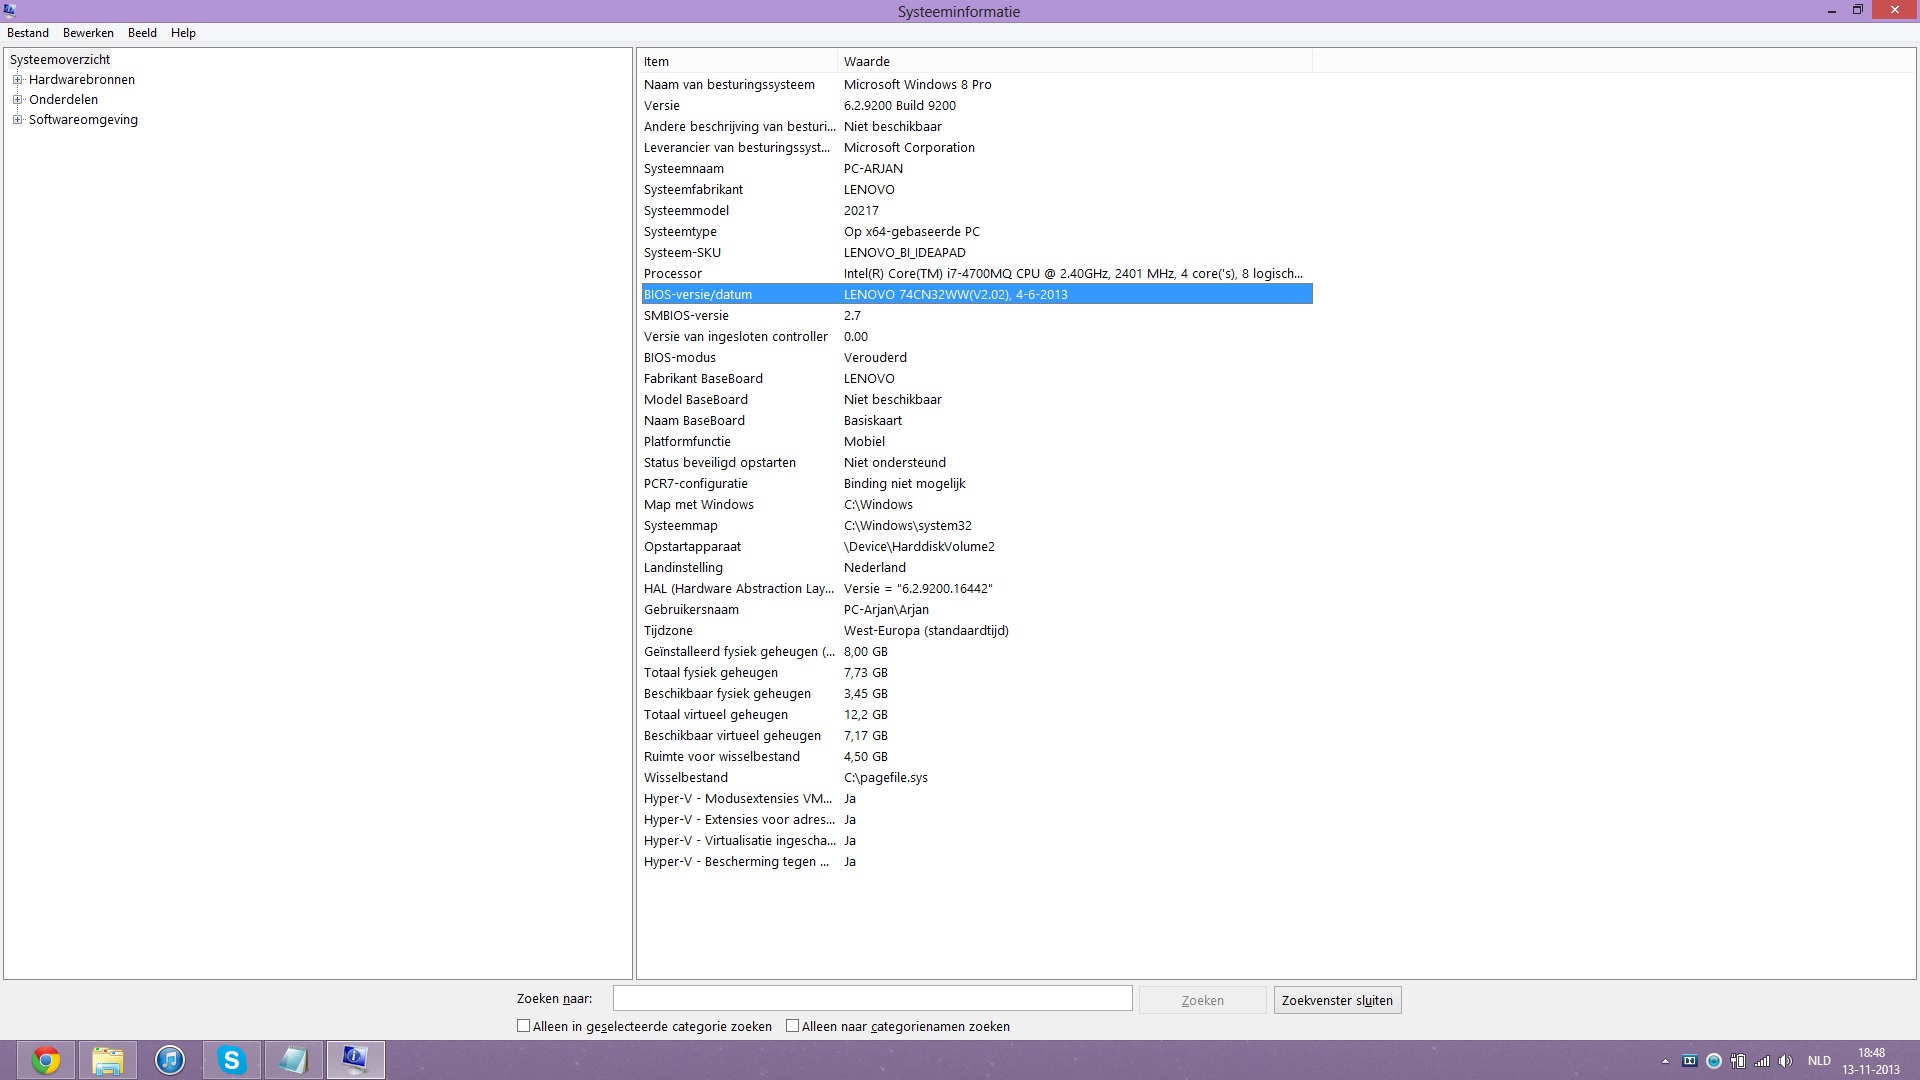
Task: Click the Systeeminformatie taskbar icon
Action: coord(356,1060)
